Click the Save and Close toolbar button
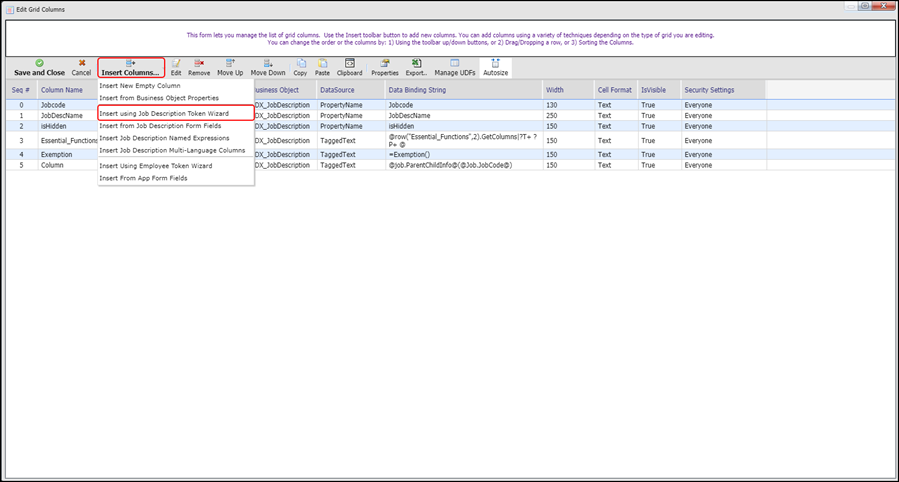The height and width of the screenshot is (482, 899). [x=39, y=68]
